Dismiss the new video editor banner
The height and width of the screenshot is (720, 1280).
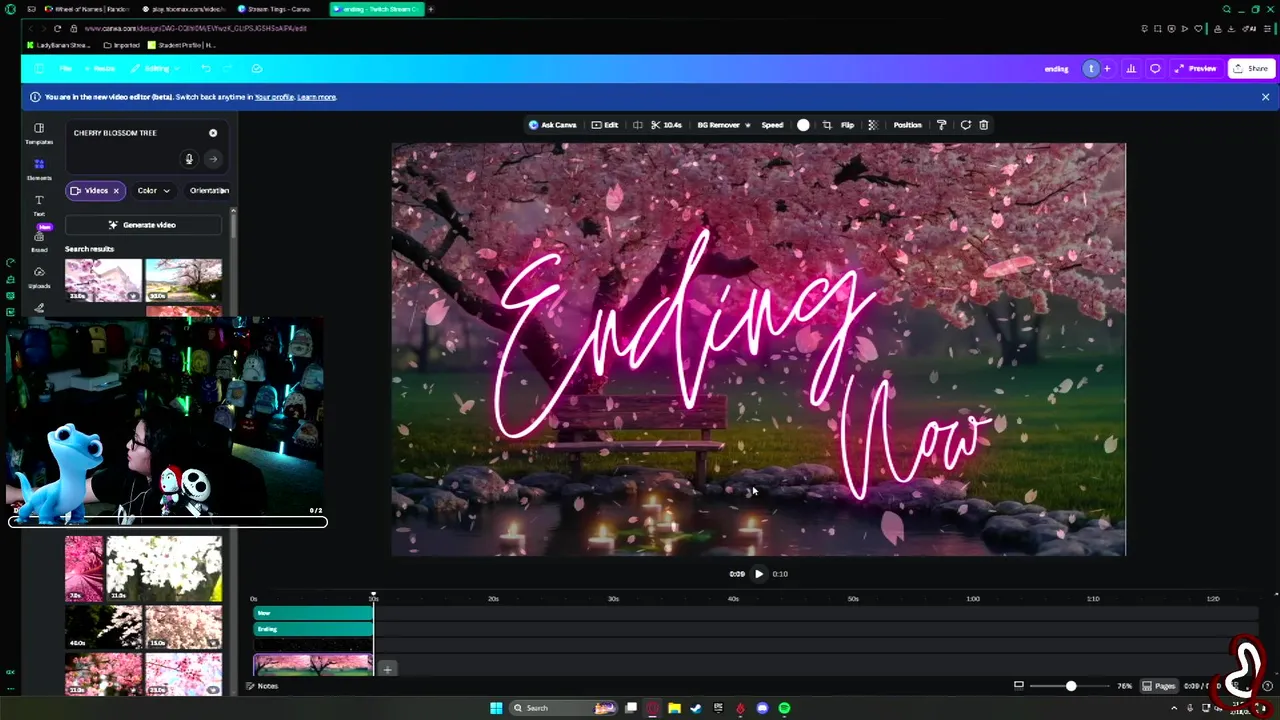pyautogui.click(x=1265, y=97)
